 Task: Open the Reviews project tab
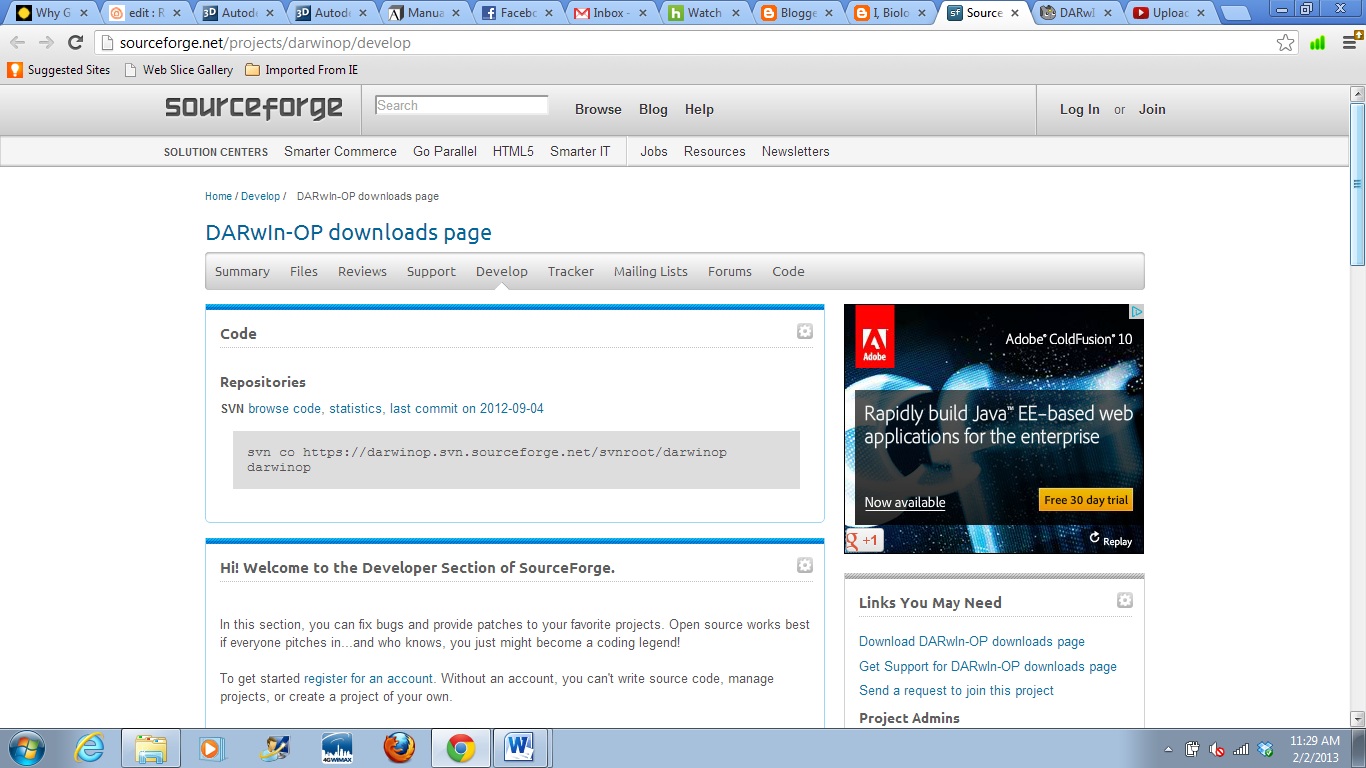(x=362, y=271)
